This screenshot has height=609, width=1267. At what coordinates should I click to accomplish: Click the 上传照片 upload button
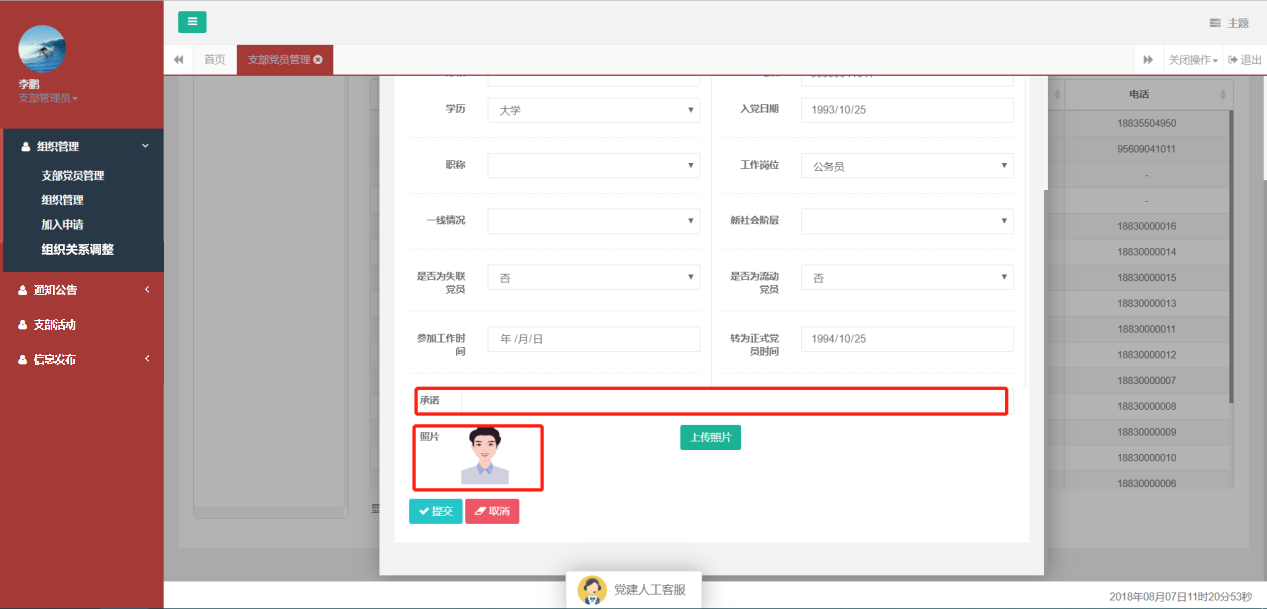710,437
